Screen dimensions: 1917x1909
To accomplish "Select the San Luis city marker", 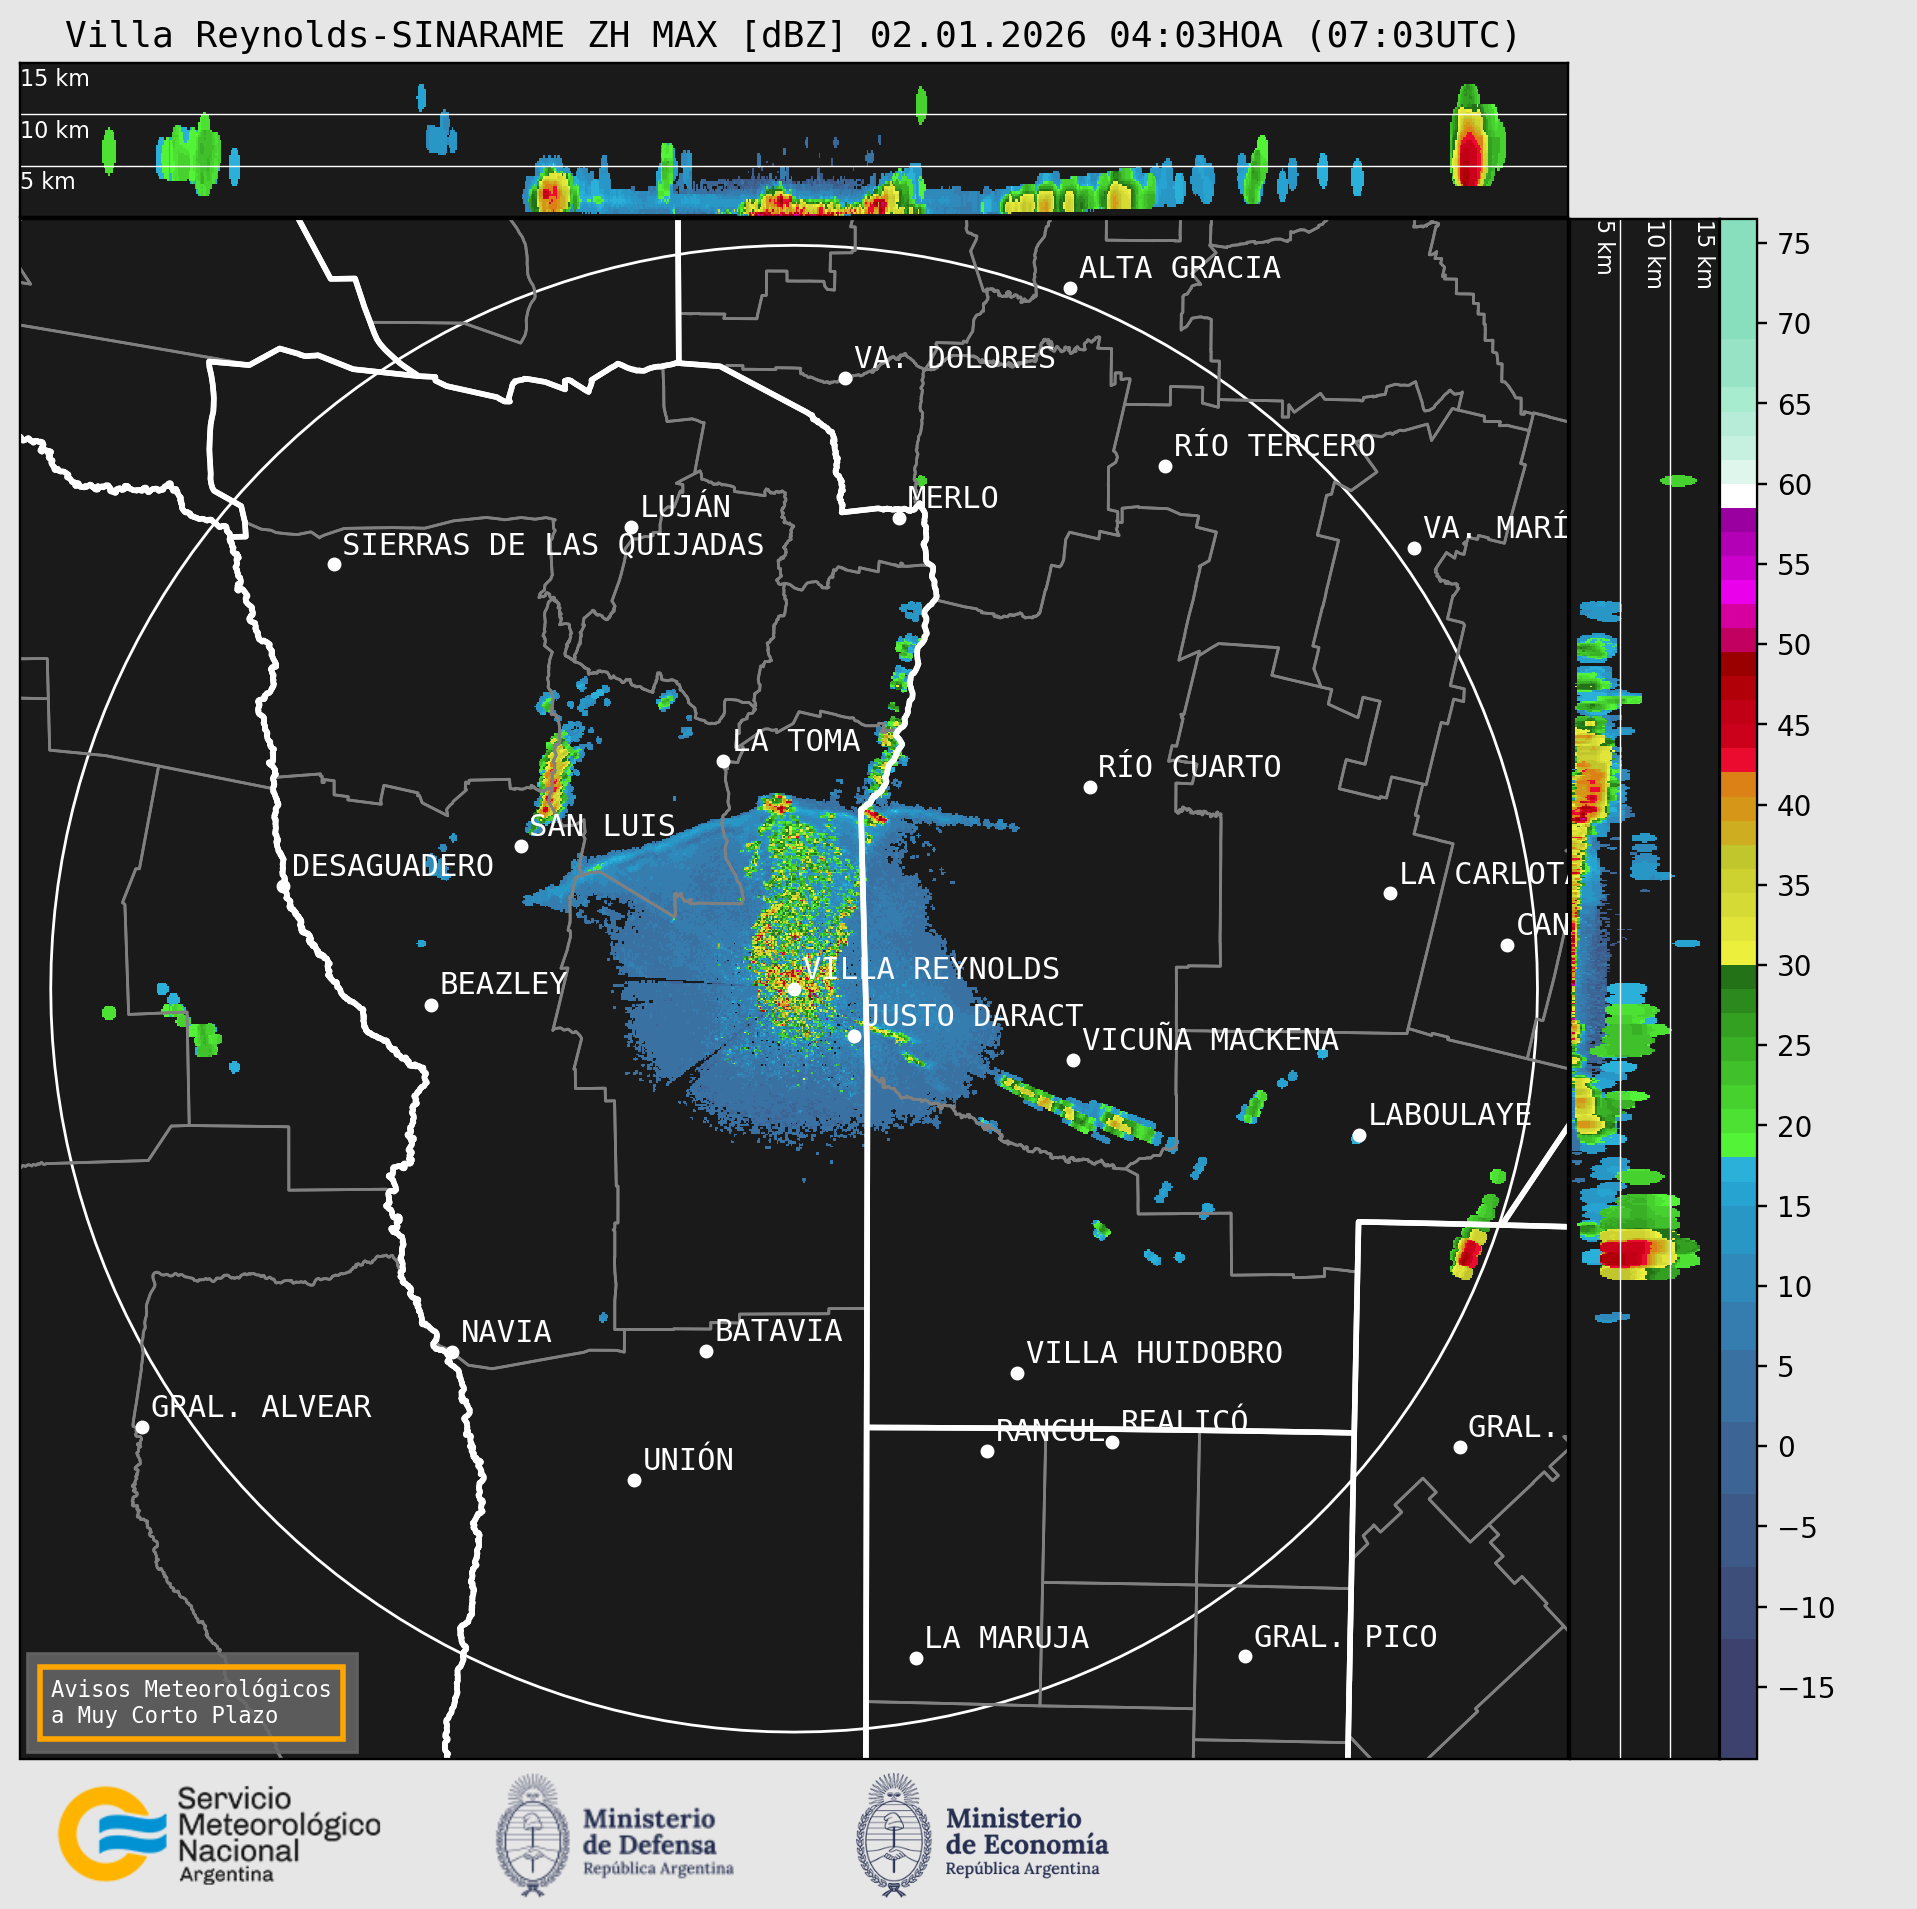I will pyautogui.click(x=521, y=846).
